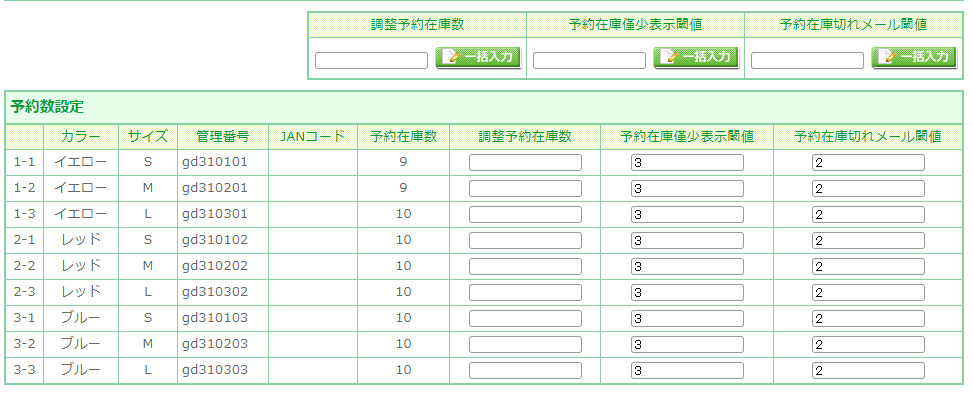The image size is (973, 400).
Task: Click 一括入力 button for 予約在庫切れメール閾値
Action: pyautogui.click(x=915, y=58)
